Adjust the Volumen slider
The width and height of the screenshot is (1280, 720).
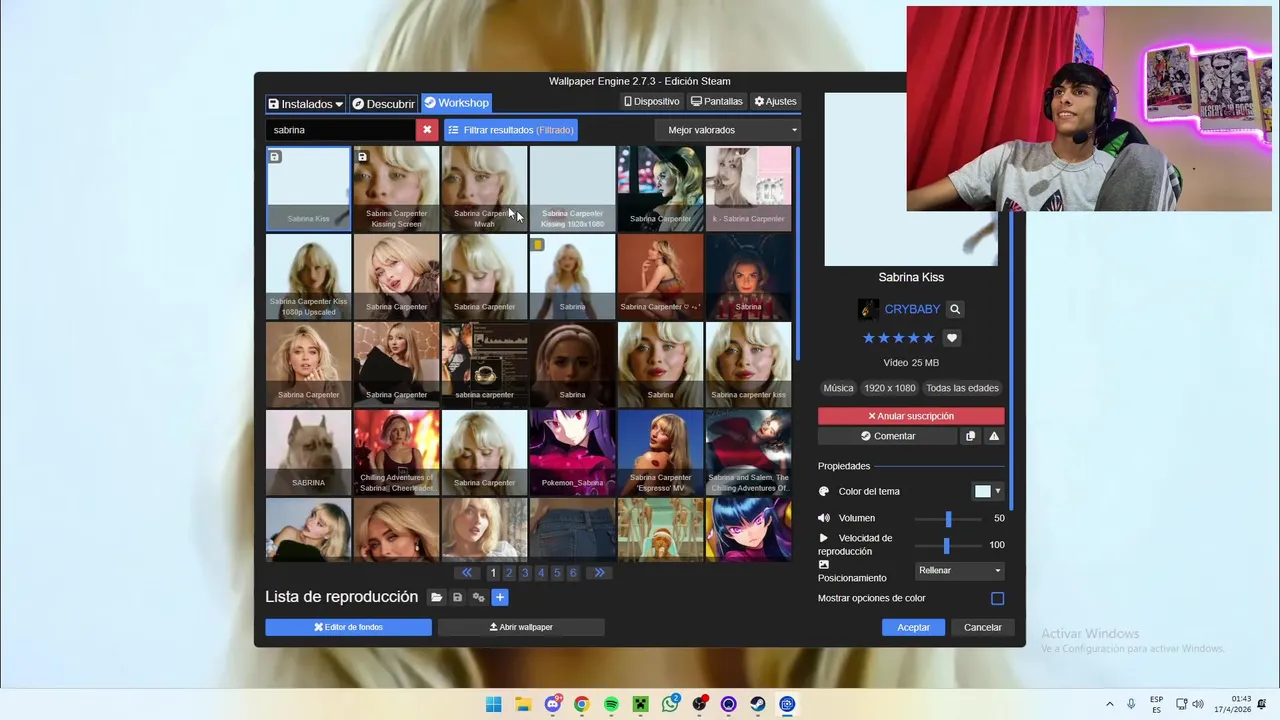click(948, 518)
